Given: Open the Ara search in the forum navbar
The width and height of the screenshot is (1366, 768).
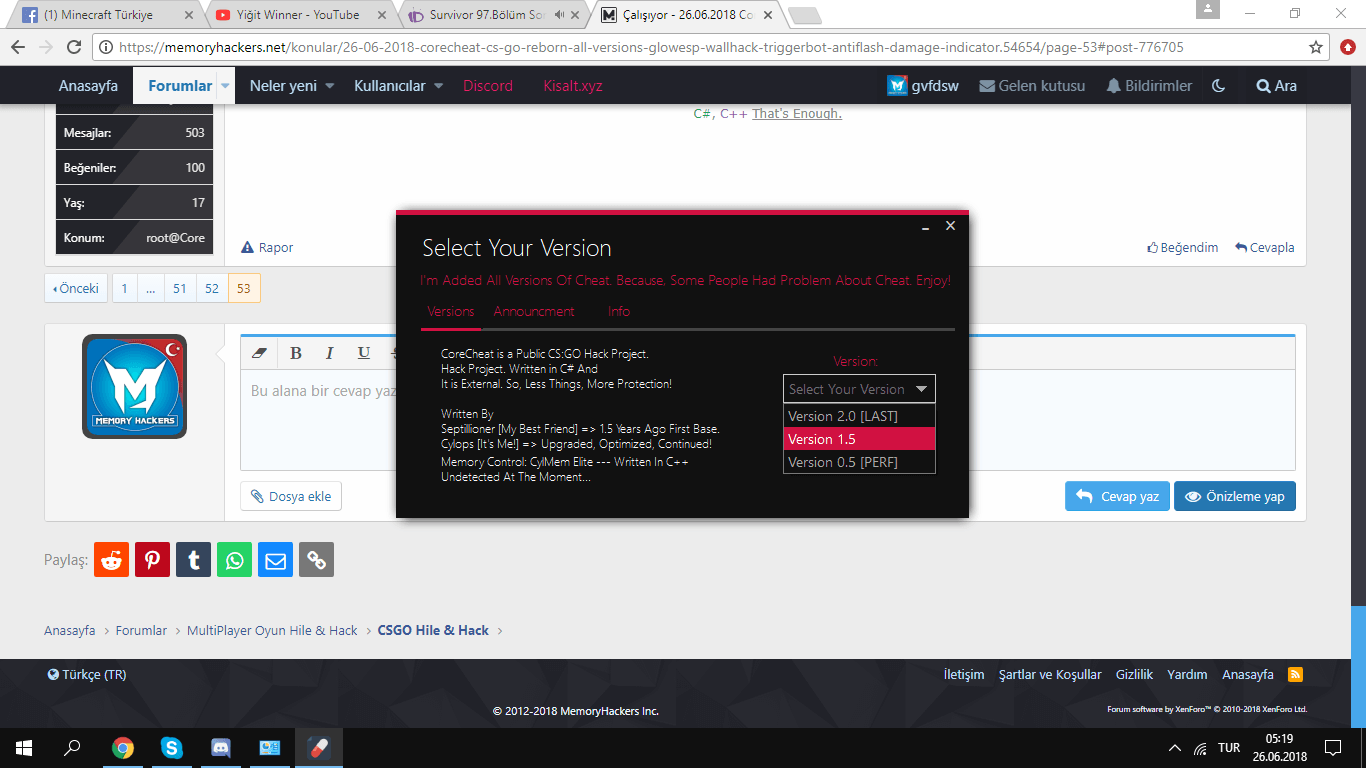Looking at the screenshot, I should pyautogui.click(x=1277, y=86).
